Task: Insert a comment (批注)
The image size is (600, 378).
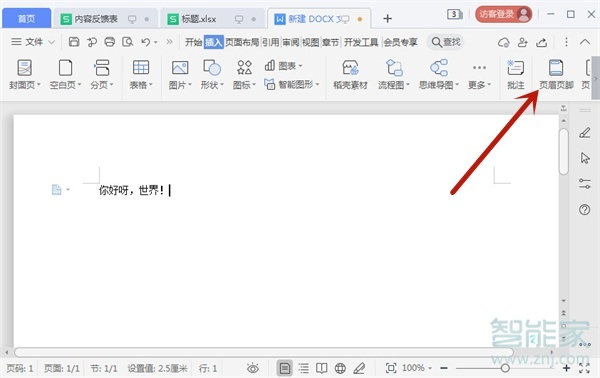Action: click(x=515, y=75)
